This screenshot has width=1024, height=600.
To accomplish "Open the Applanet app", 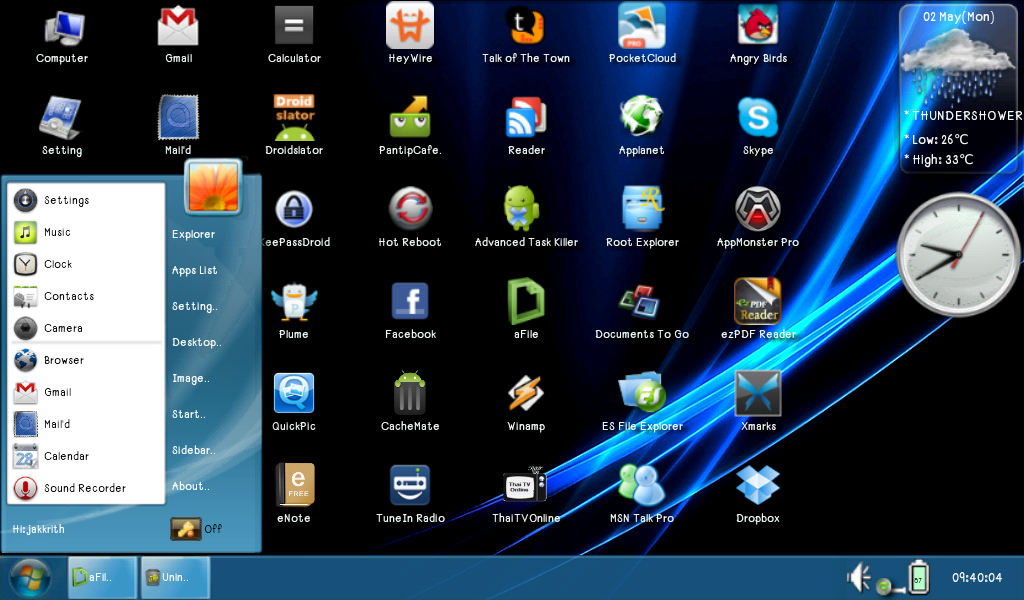I will tap(641, 118).
